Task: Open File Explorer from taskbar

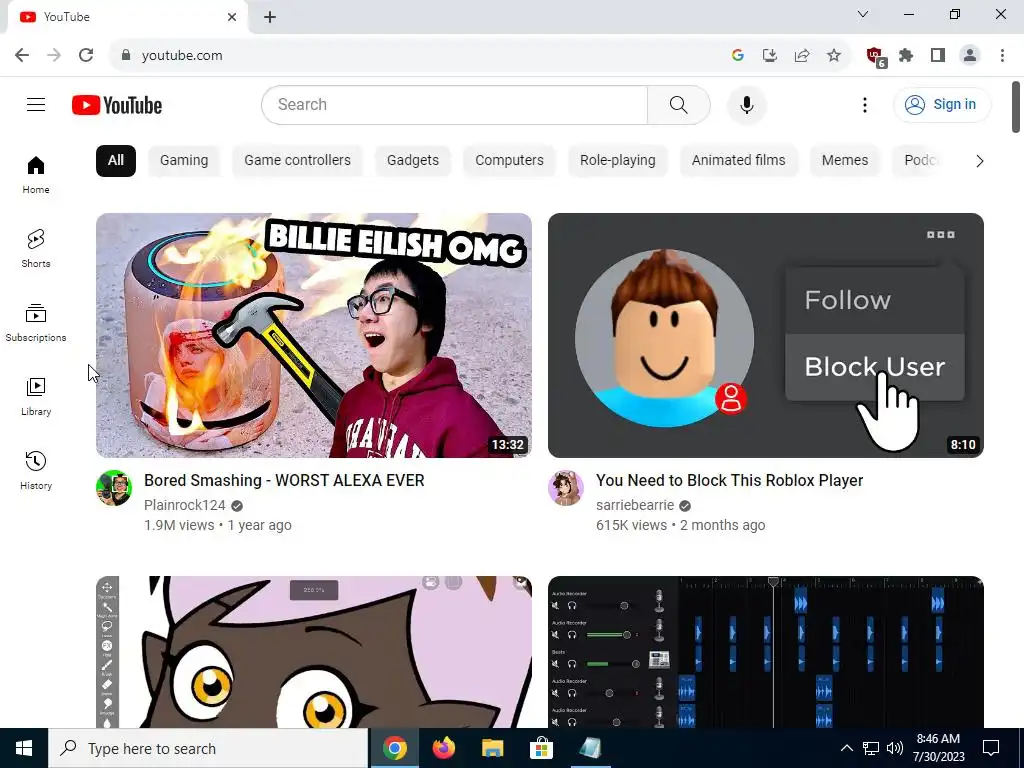Action: pyautogui.click(x=492, y=748)
